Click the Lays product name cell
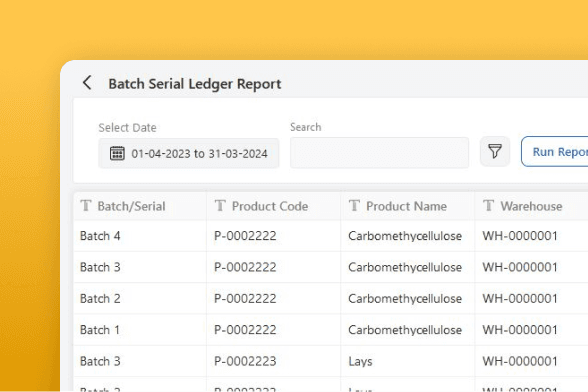588x392 pixels. click(x=360, y=361)
